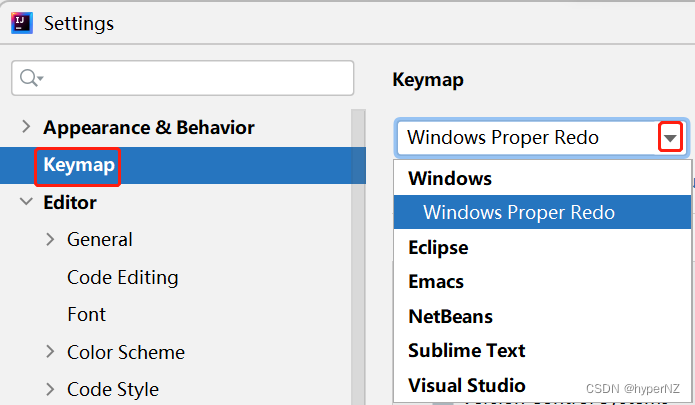Click the Windows Proper Redo combo box

[x=541, y=137]
